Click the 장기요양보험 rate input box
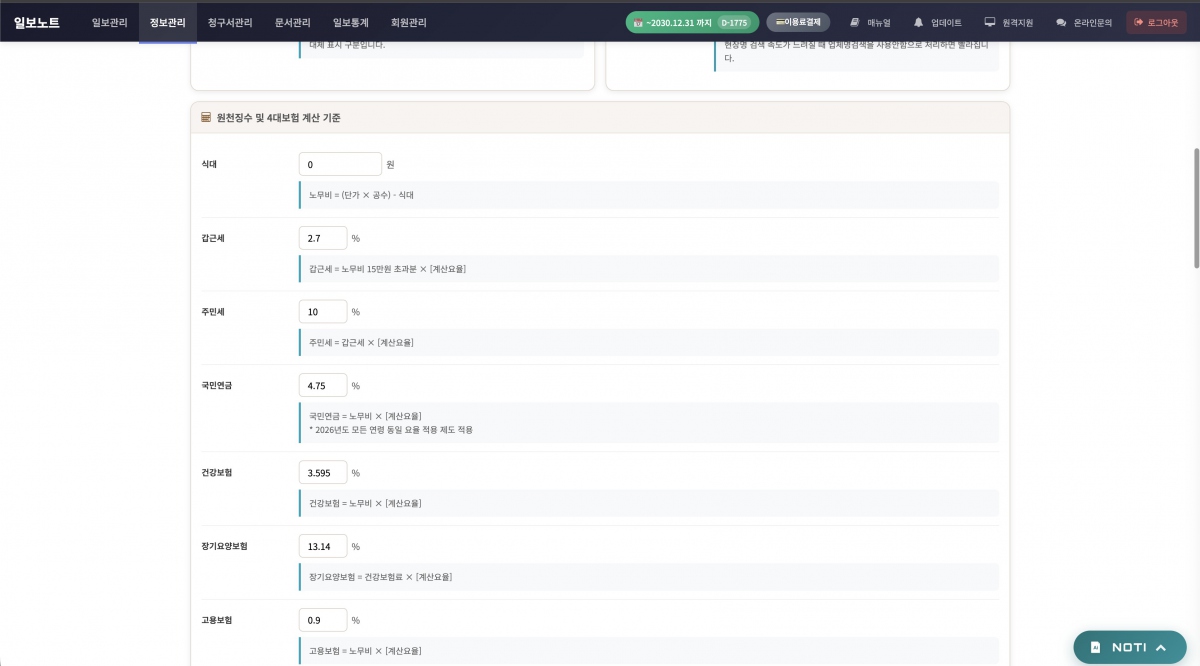The width and height of the screenshot is (1200, 666). click(322, 546)
